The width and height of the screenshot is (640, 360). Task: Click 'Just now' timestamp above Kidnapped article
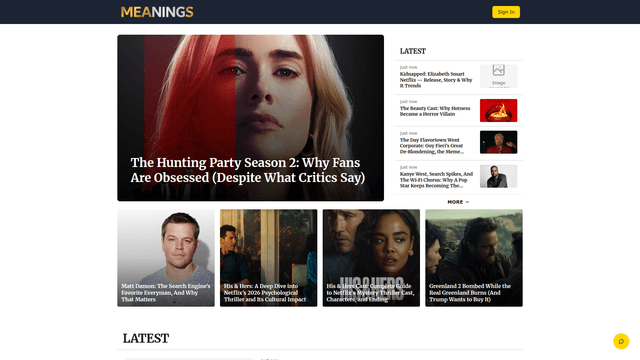[x=408, y=67]
